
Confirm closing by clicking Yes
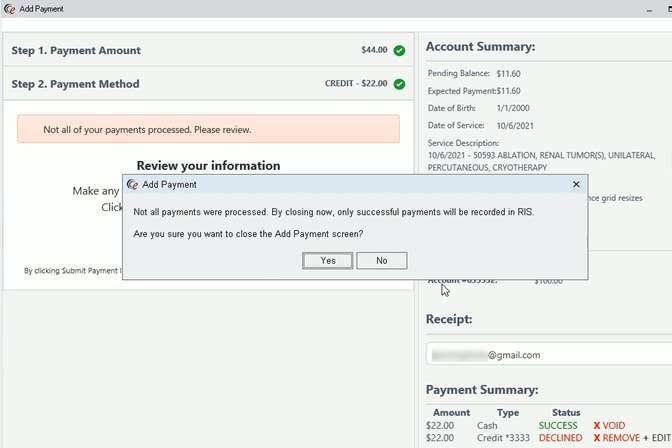pyautogui.click(x=327, y=260)
